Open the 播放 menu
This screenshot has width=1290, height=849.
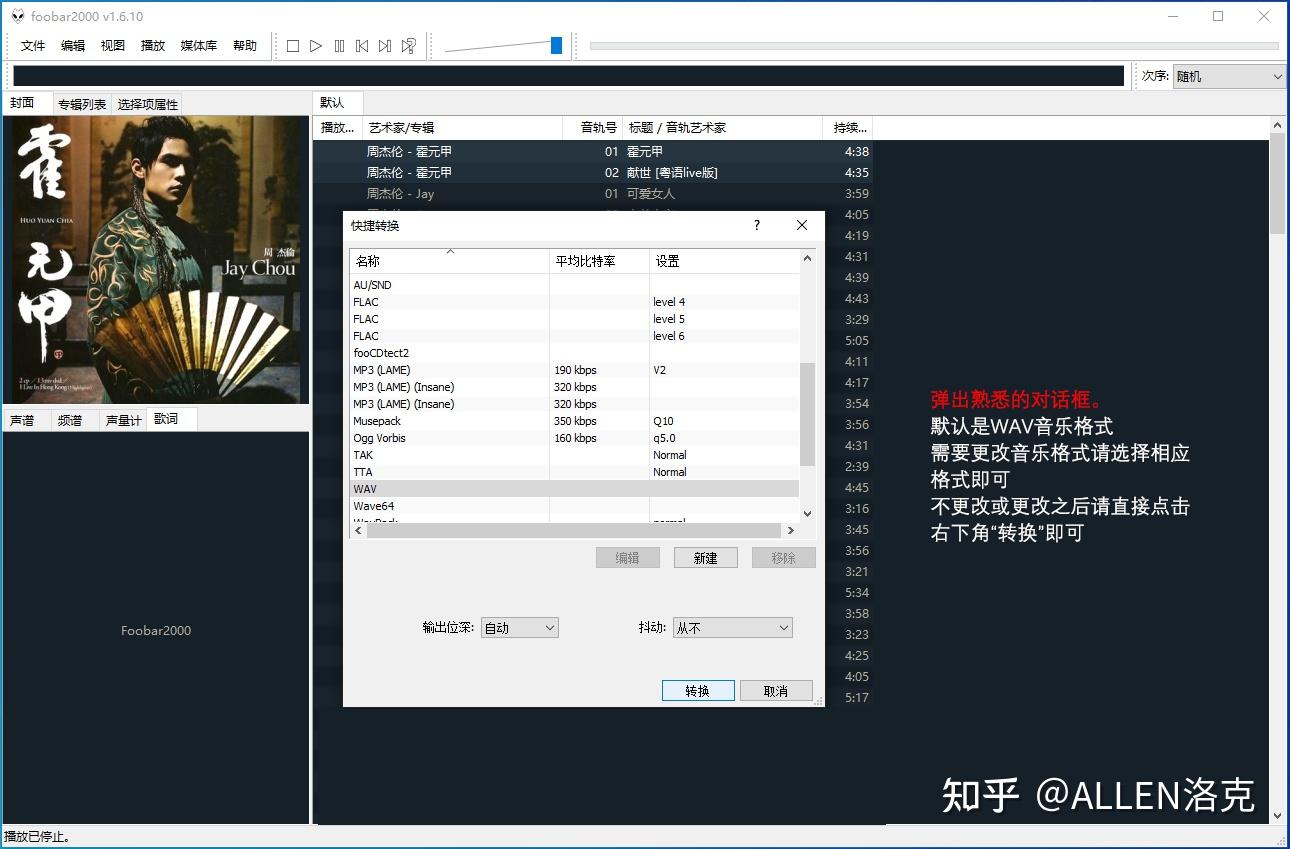tap(153, 46)
